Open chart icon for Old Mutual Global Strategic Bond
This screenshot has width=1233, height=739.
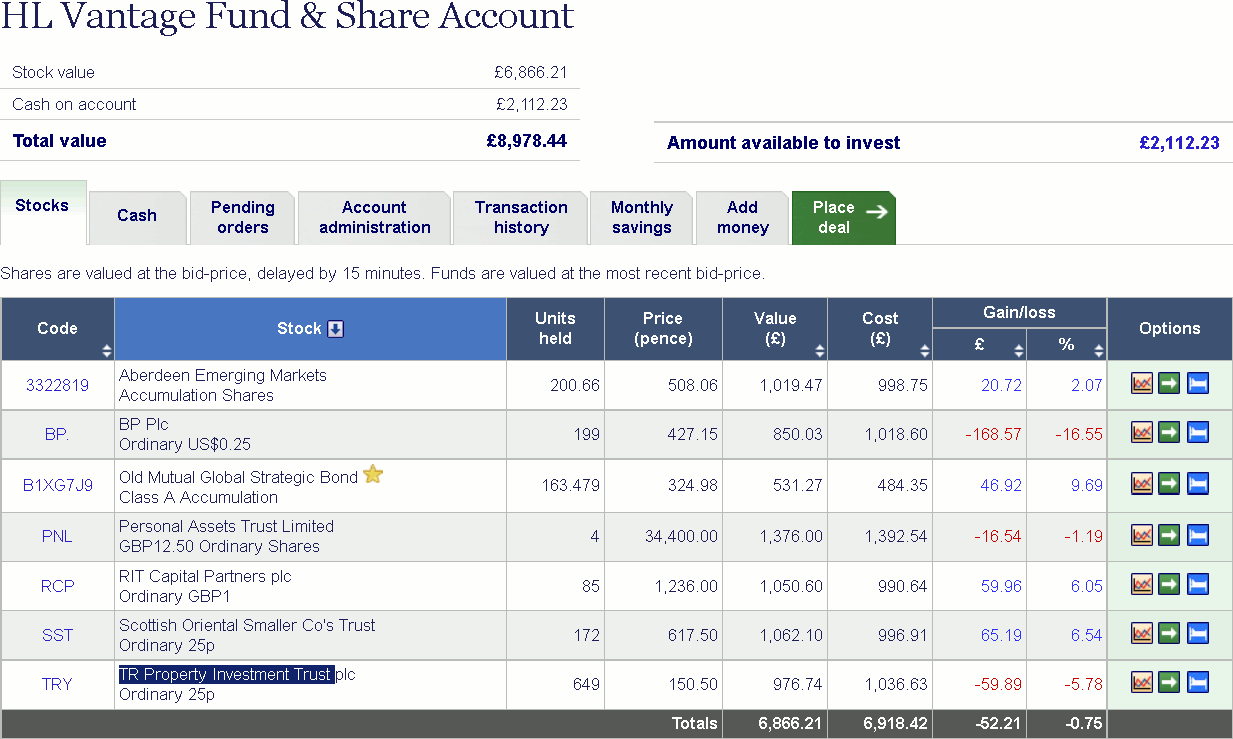(x=1142, y=484)
